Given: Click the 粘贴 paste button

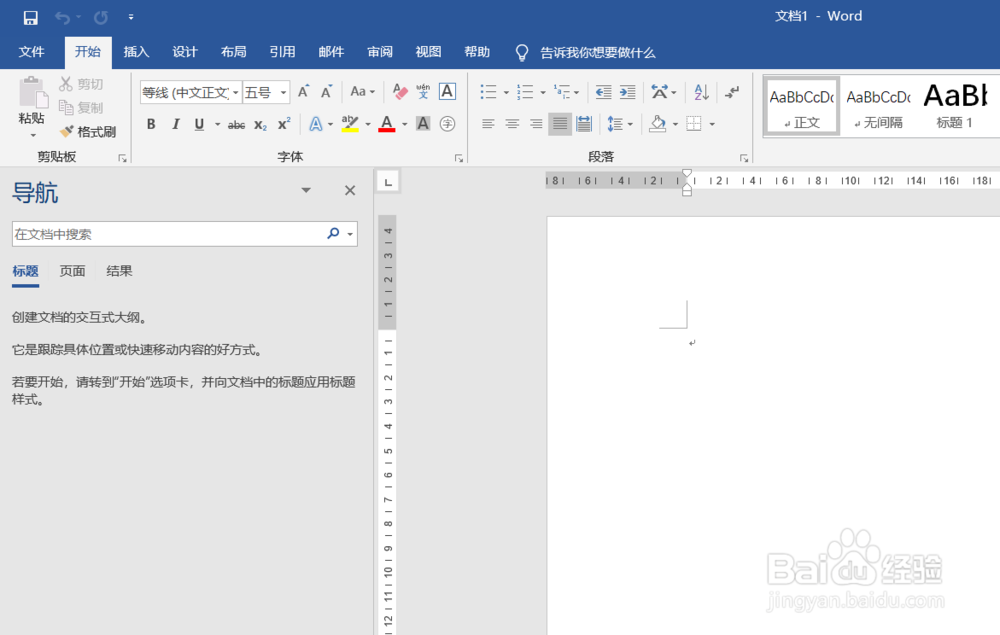Looking at the screenshot, I should (x=31, y=105).
